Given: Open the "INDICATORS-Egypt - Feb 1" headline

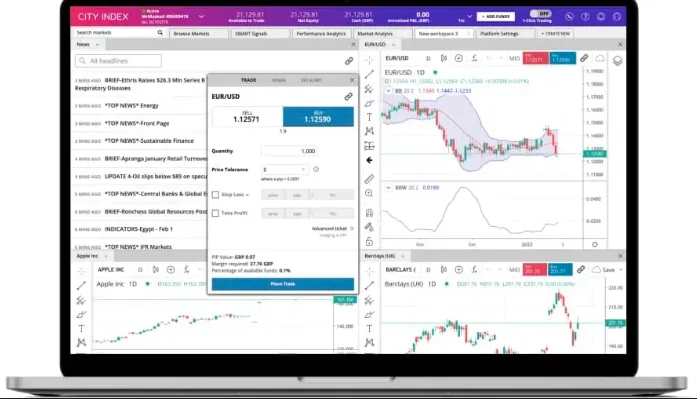Looking at the screenshot, I should (139, 229).
